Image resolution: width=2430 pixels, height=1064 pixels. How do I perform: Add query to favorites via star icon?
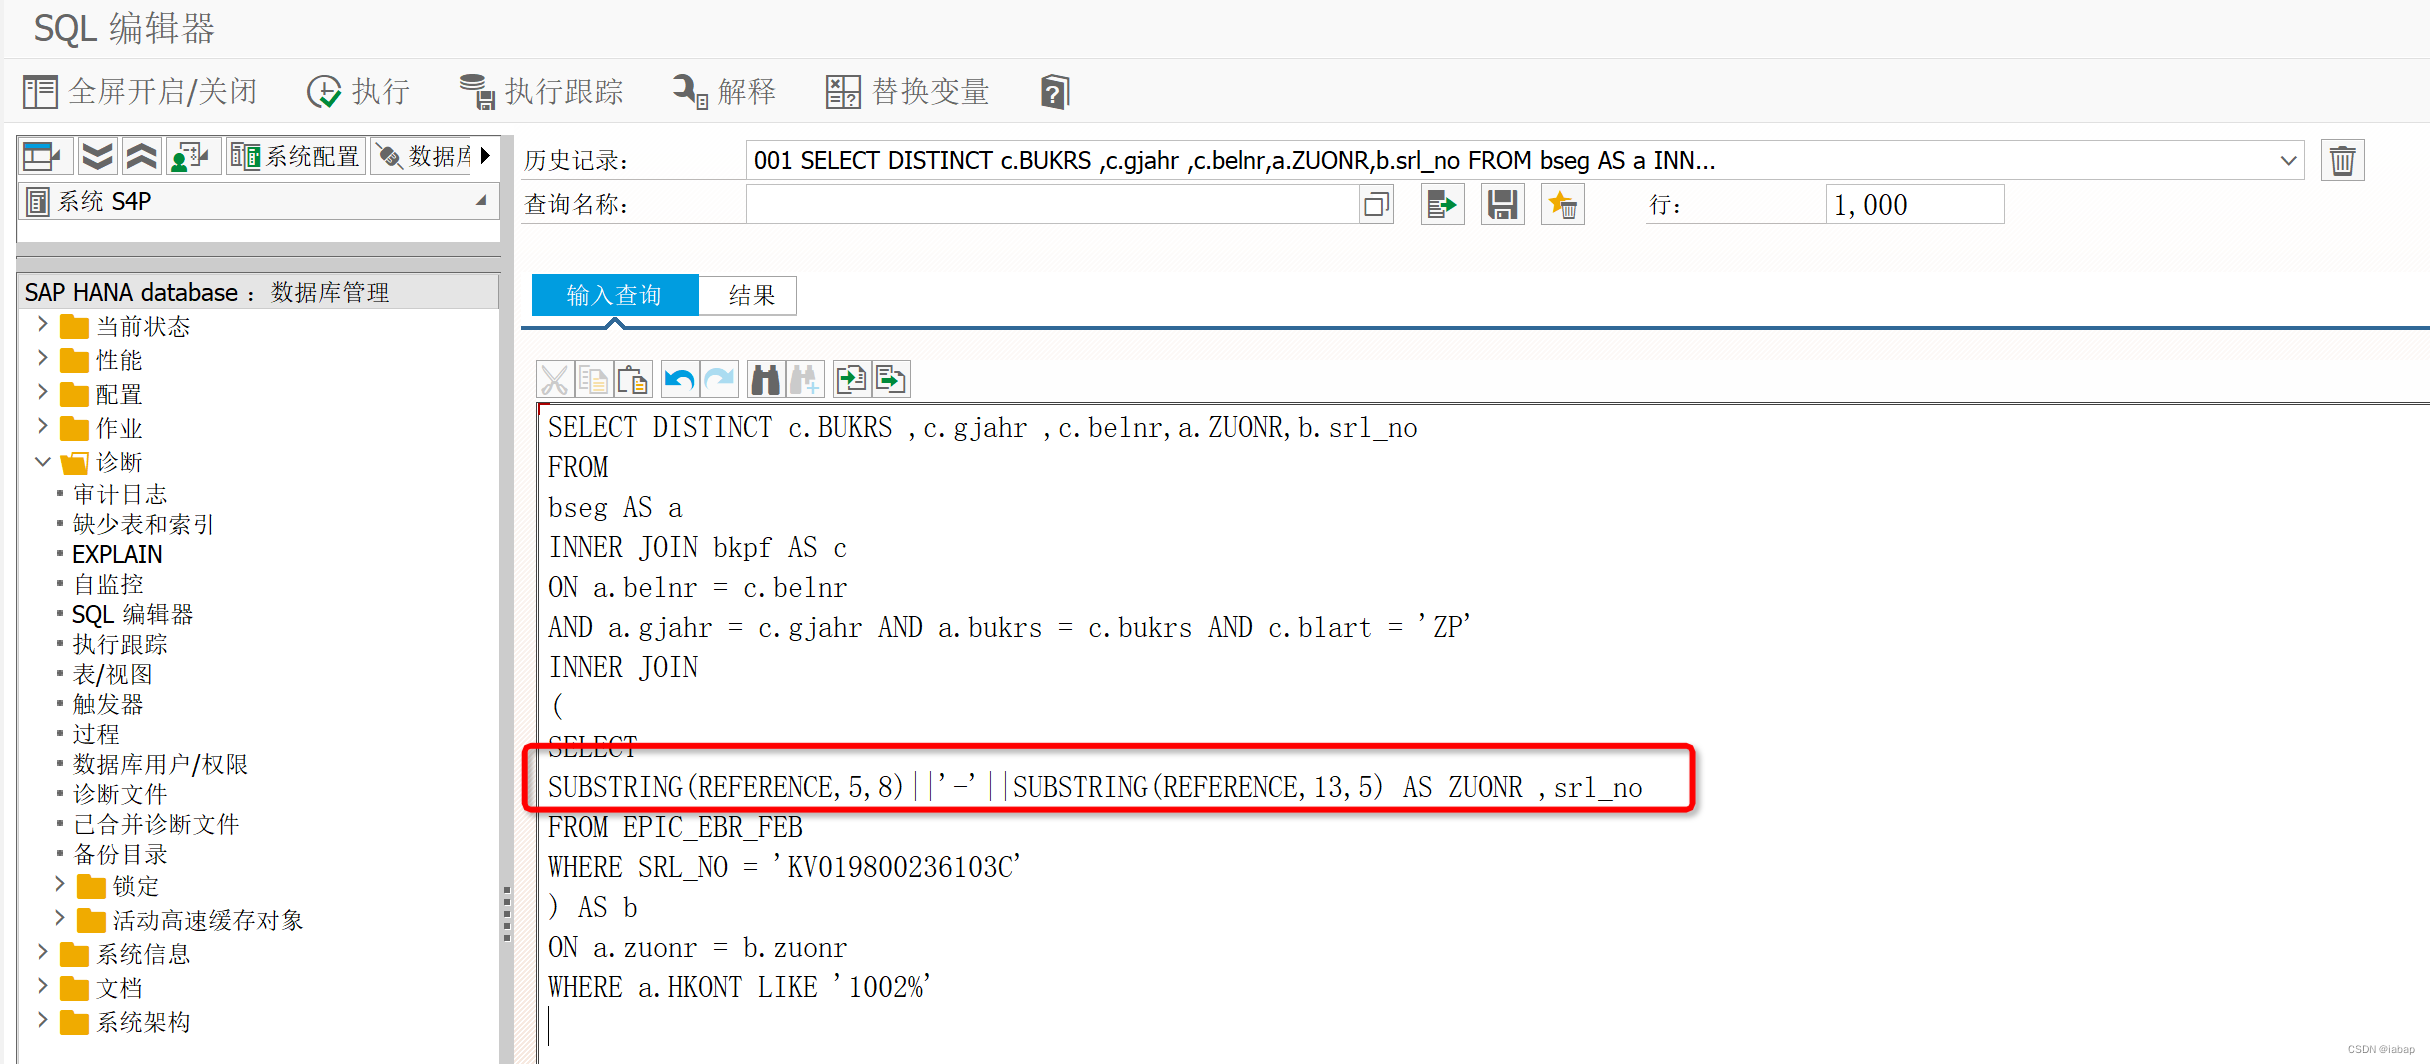[1562, 204]
